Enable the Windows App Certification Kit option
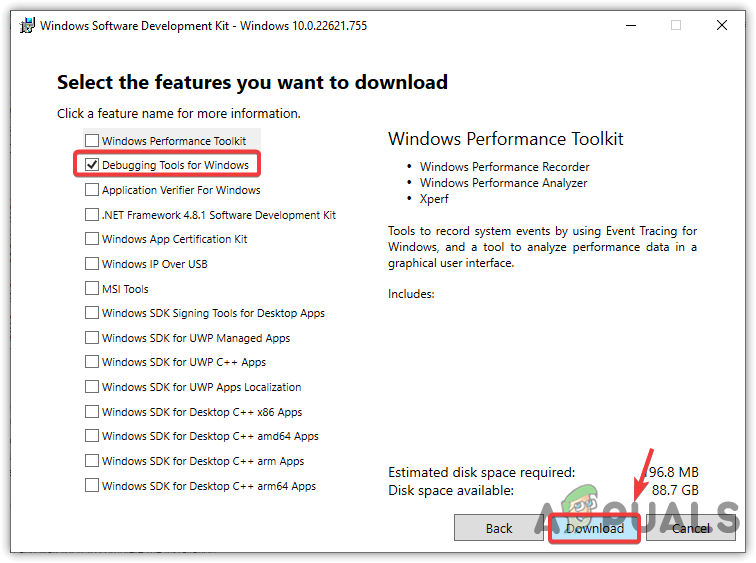Viewport: 756px width, 563px height. (x=93, y=239)
